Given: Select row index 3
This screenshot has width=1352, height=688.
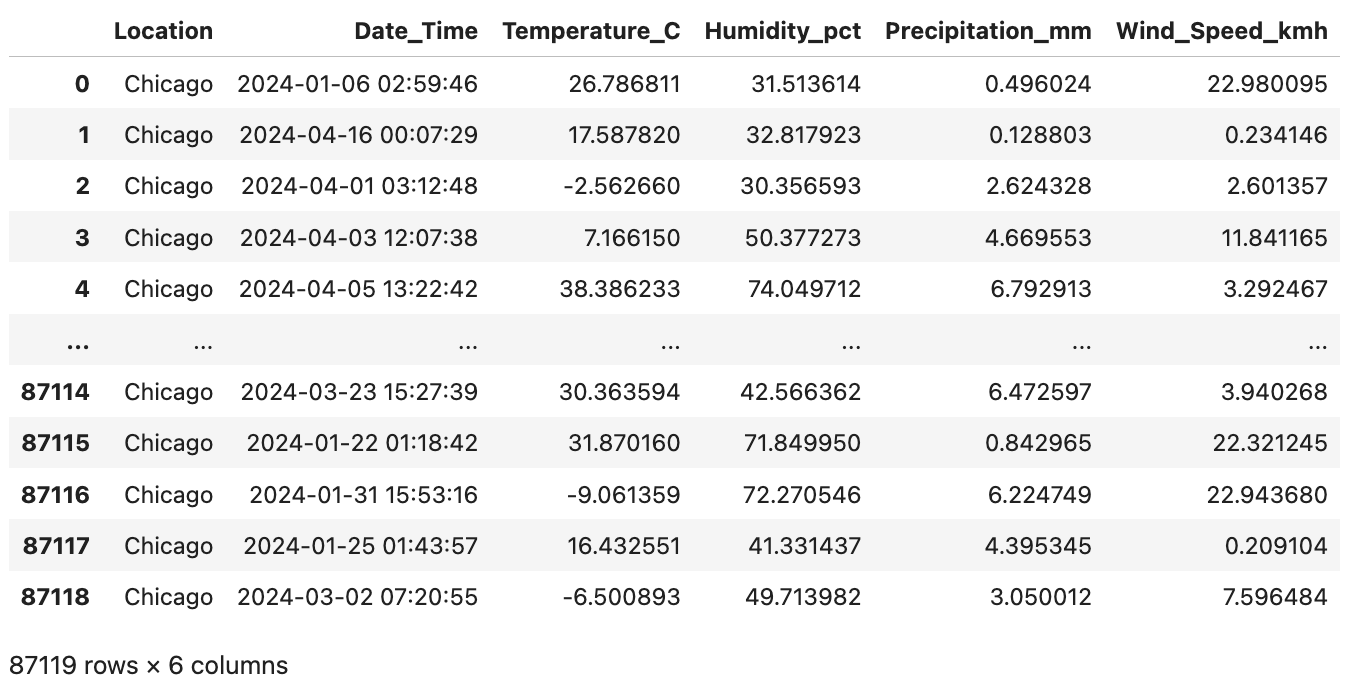Looking at the screenshot, I should [82, 238].
